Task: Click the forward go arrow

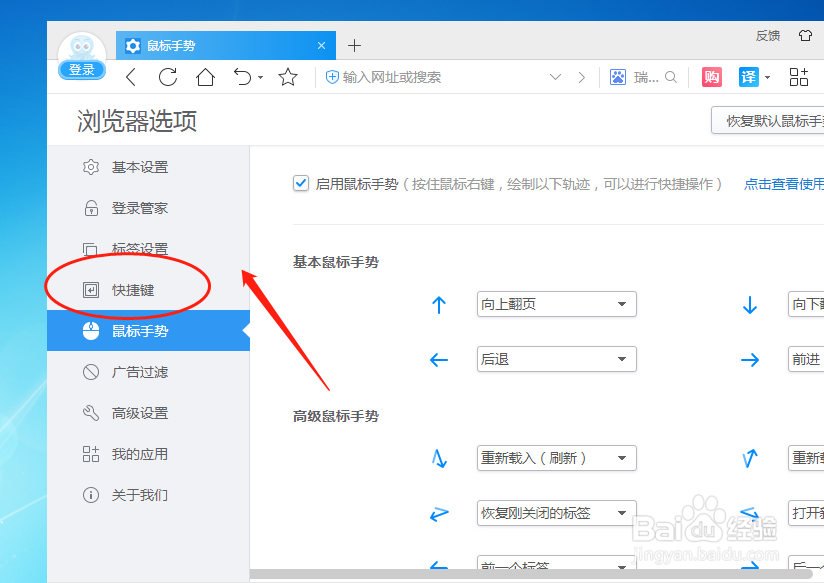Action: pos(581,77)
